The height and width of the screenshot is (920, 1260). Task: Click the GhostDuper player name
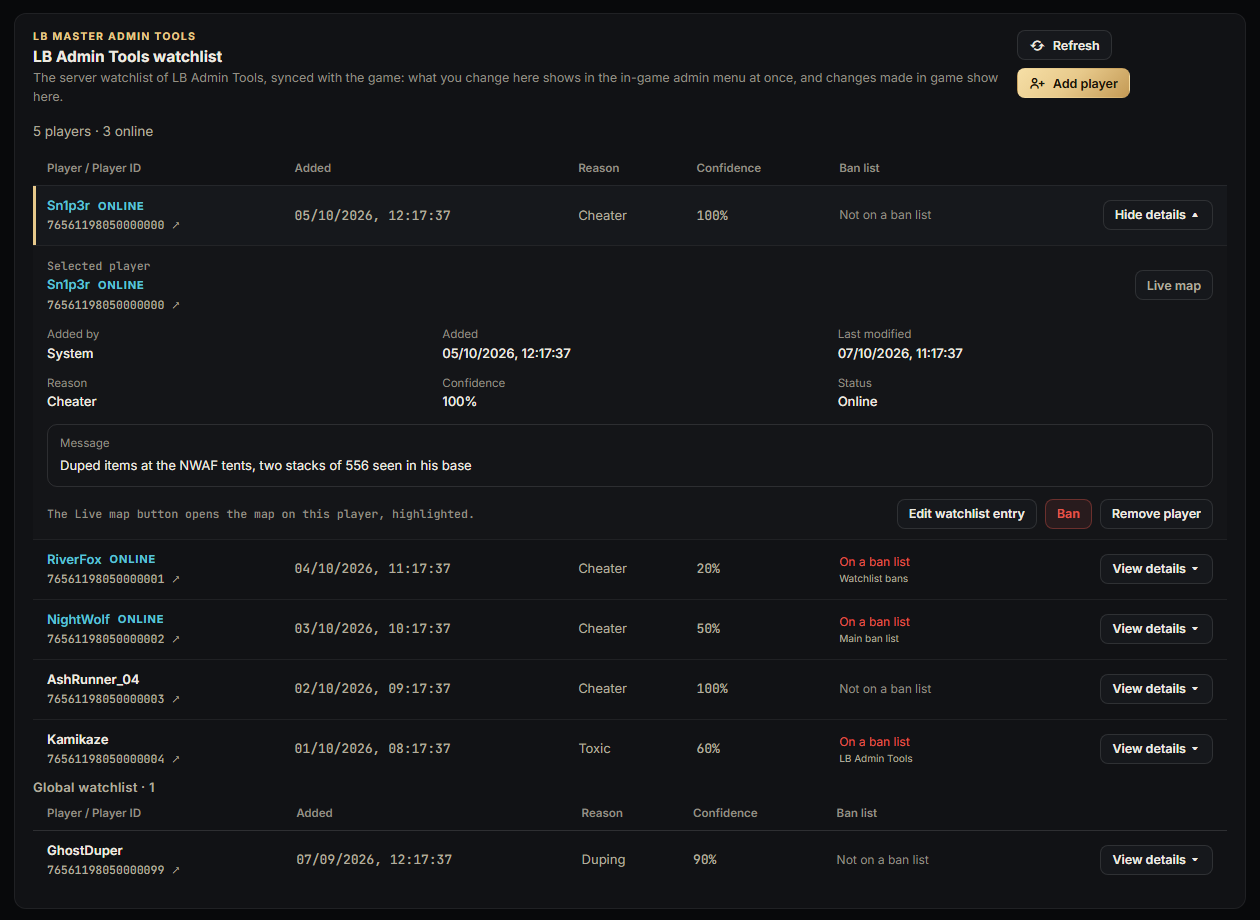pyautogui.click(x=85, y=850)
